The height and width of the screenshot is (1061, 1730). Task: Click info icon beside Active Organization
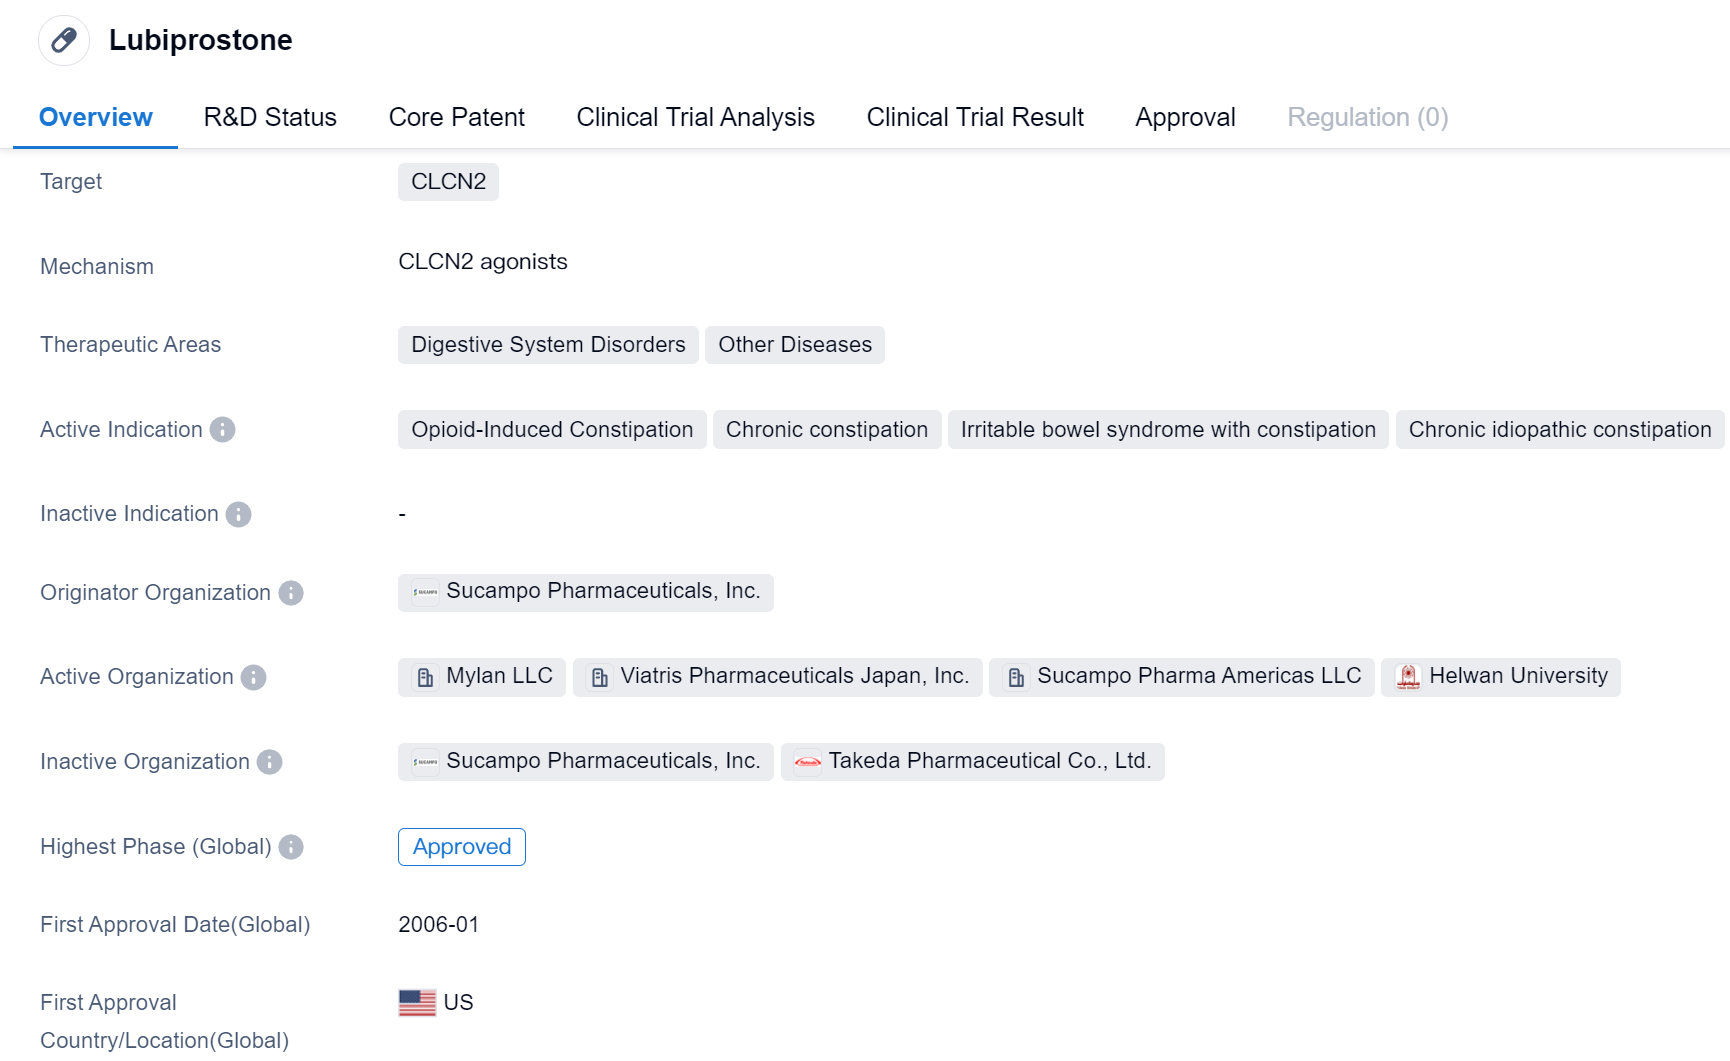[x=254, y=677]
